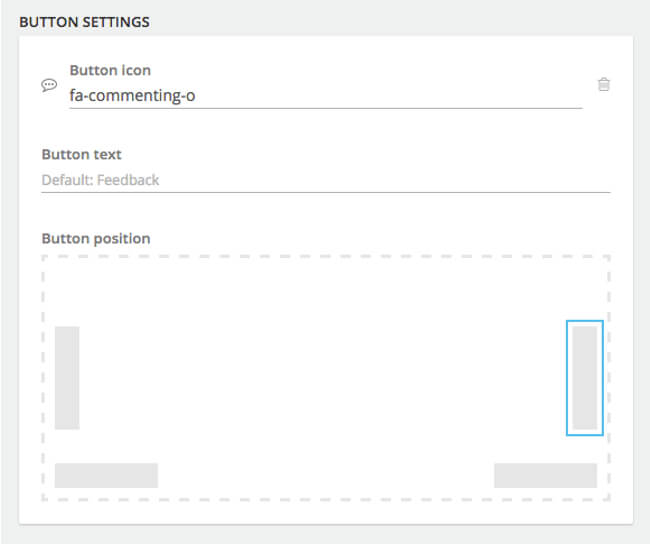The height and width of the screenshot is (550, 650).
Task: Click the empty center of position preview
Action: click(325, 378)
